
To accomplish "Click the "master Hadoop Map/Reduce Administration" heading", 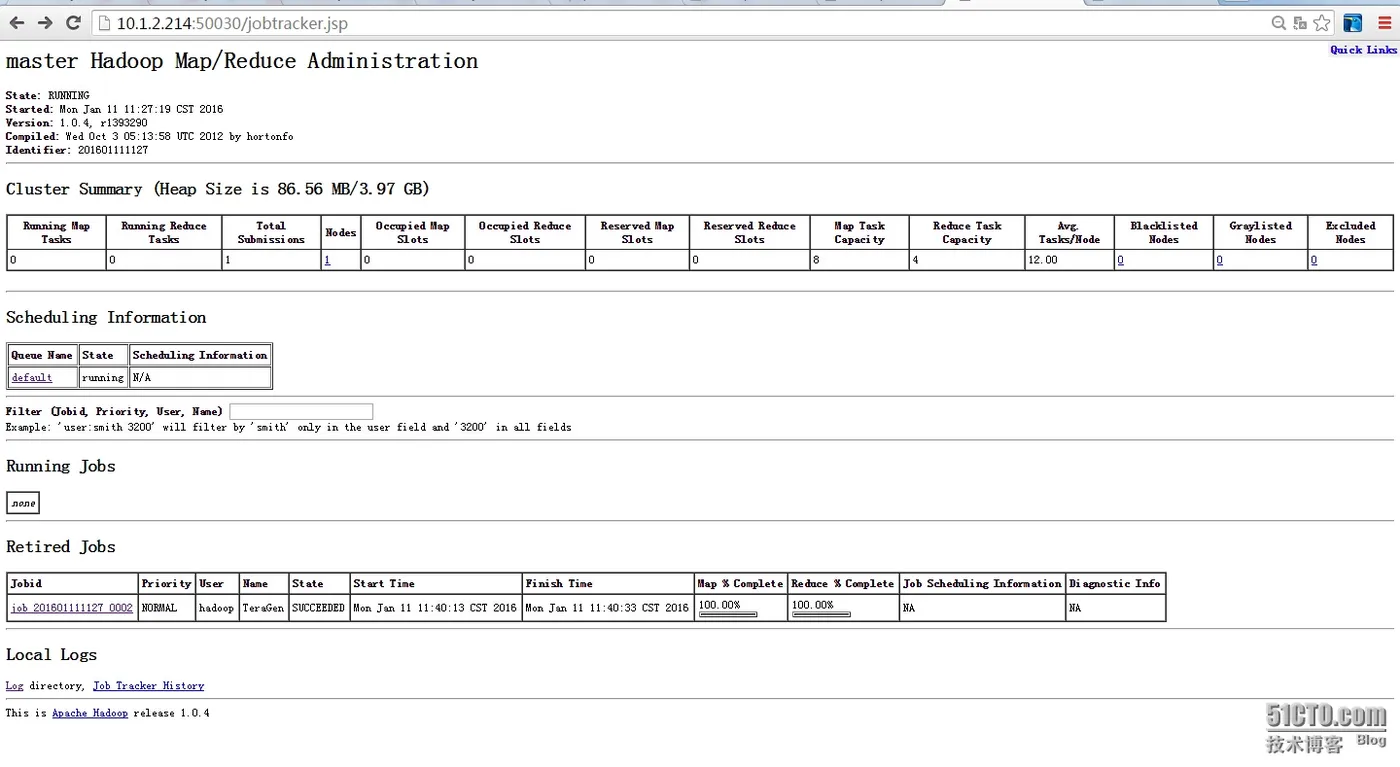I will [242, 61].
